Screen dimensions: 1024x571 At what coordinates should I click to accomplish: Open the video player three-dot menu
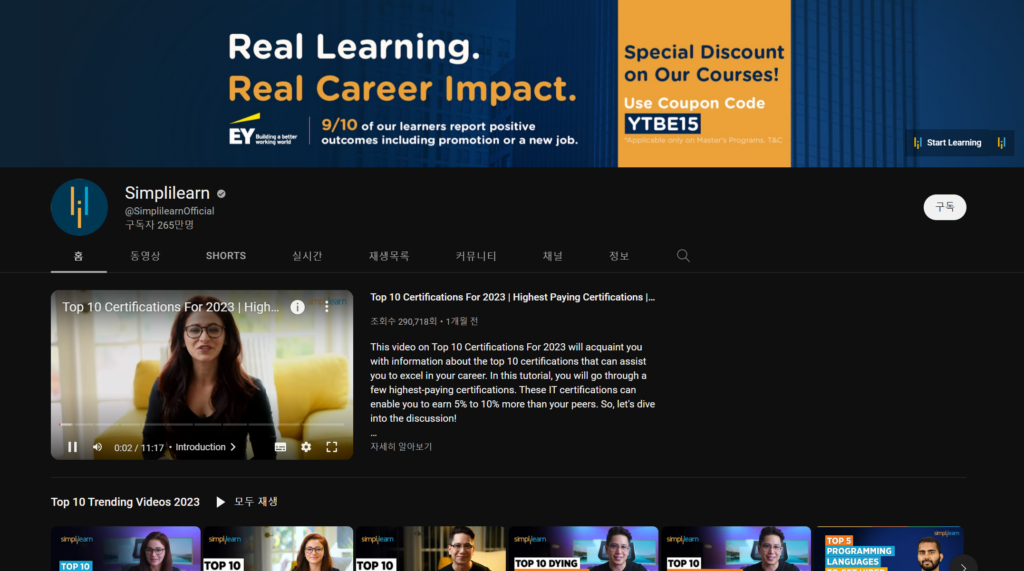(x=327, y=307)
